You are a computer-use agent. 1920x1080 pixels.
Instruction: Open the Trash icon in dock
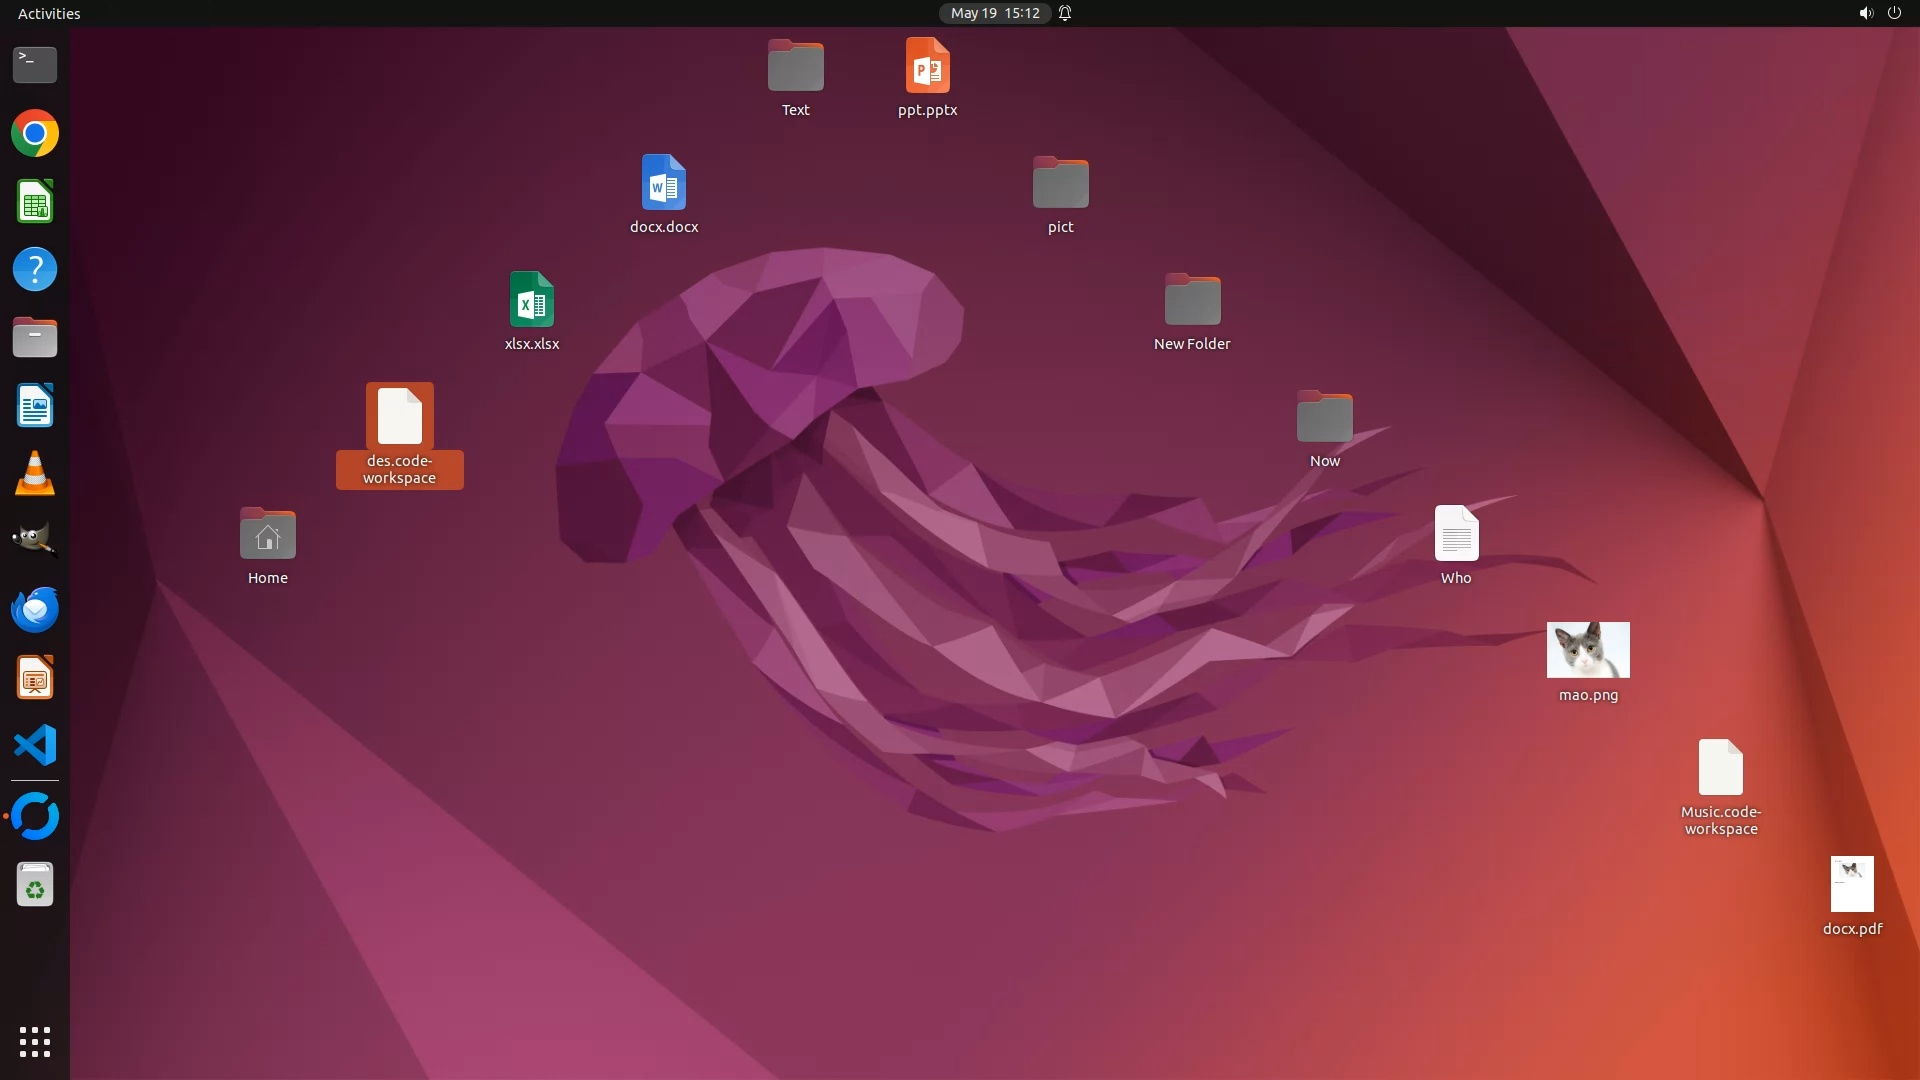[35, 885]
